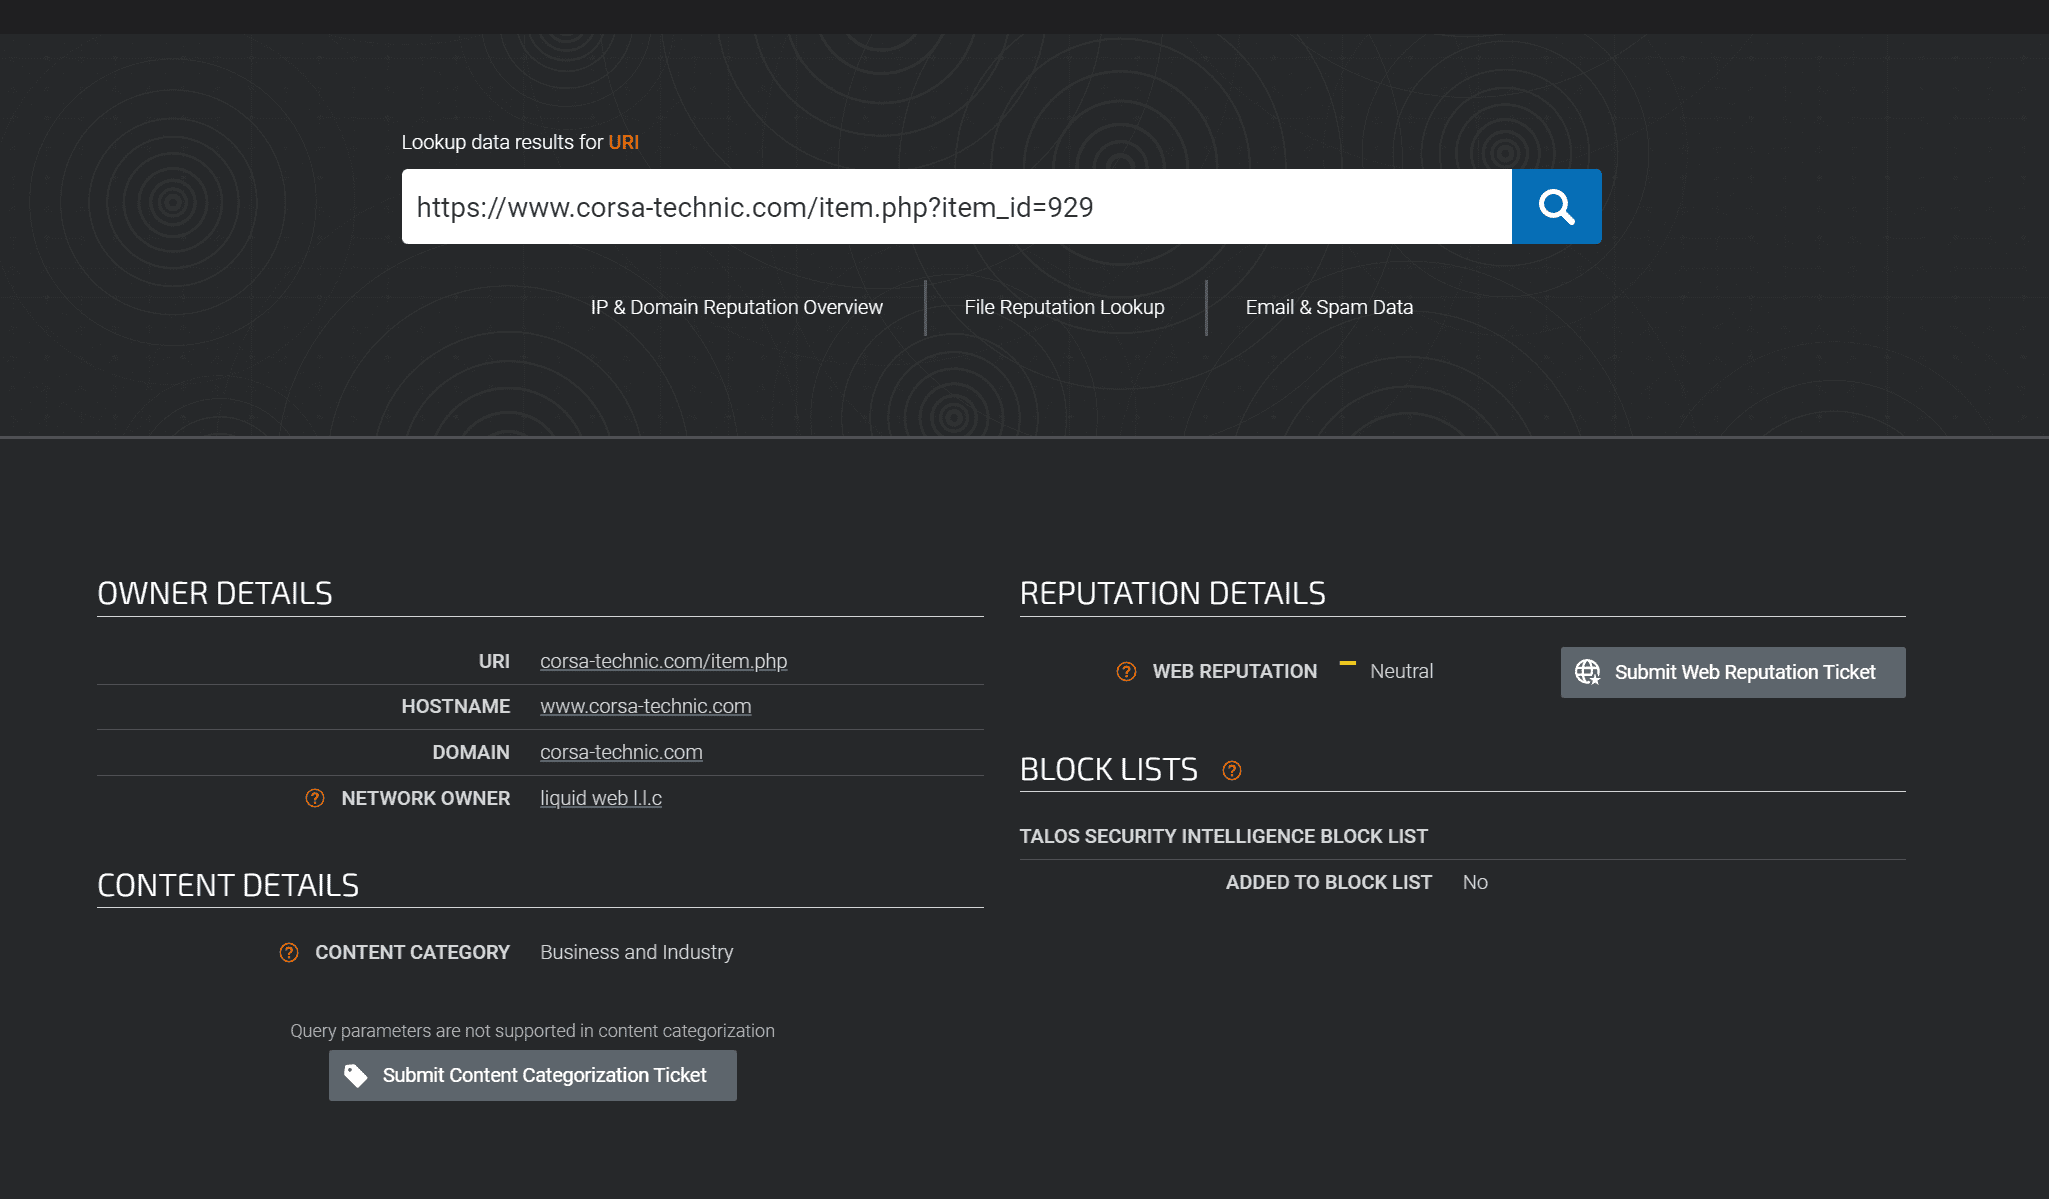Open the corsa-technic.com/item.php URI link
Screen dimensions: 2049x1199
tap(663, 661)
